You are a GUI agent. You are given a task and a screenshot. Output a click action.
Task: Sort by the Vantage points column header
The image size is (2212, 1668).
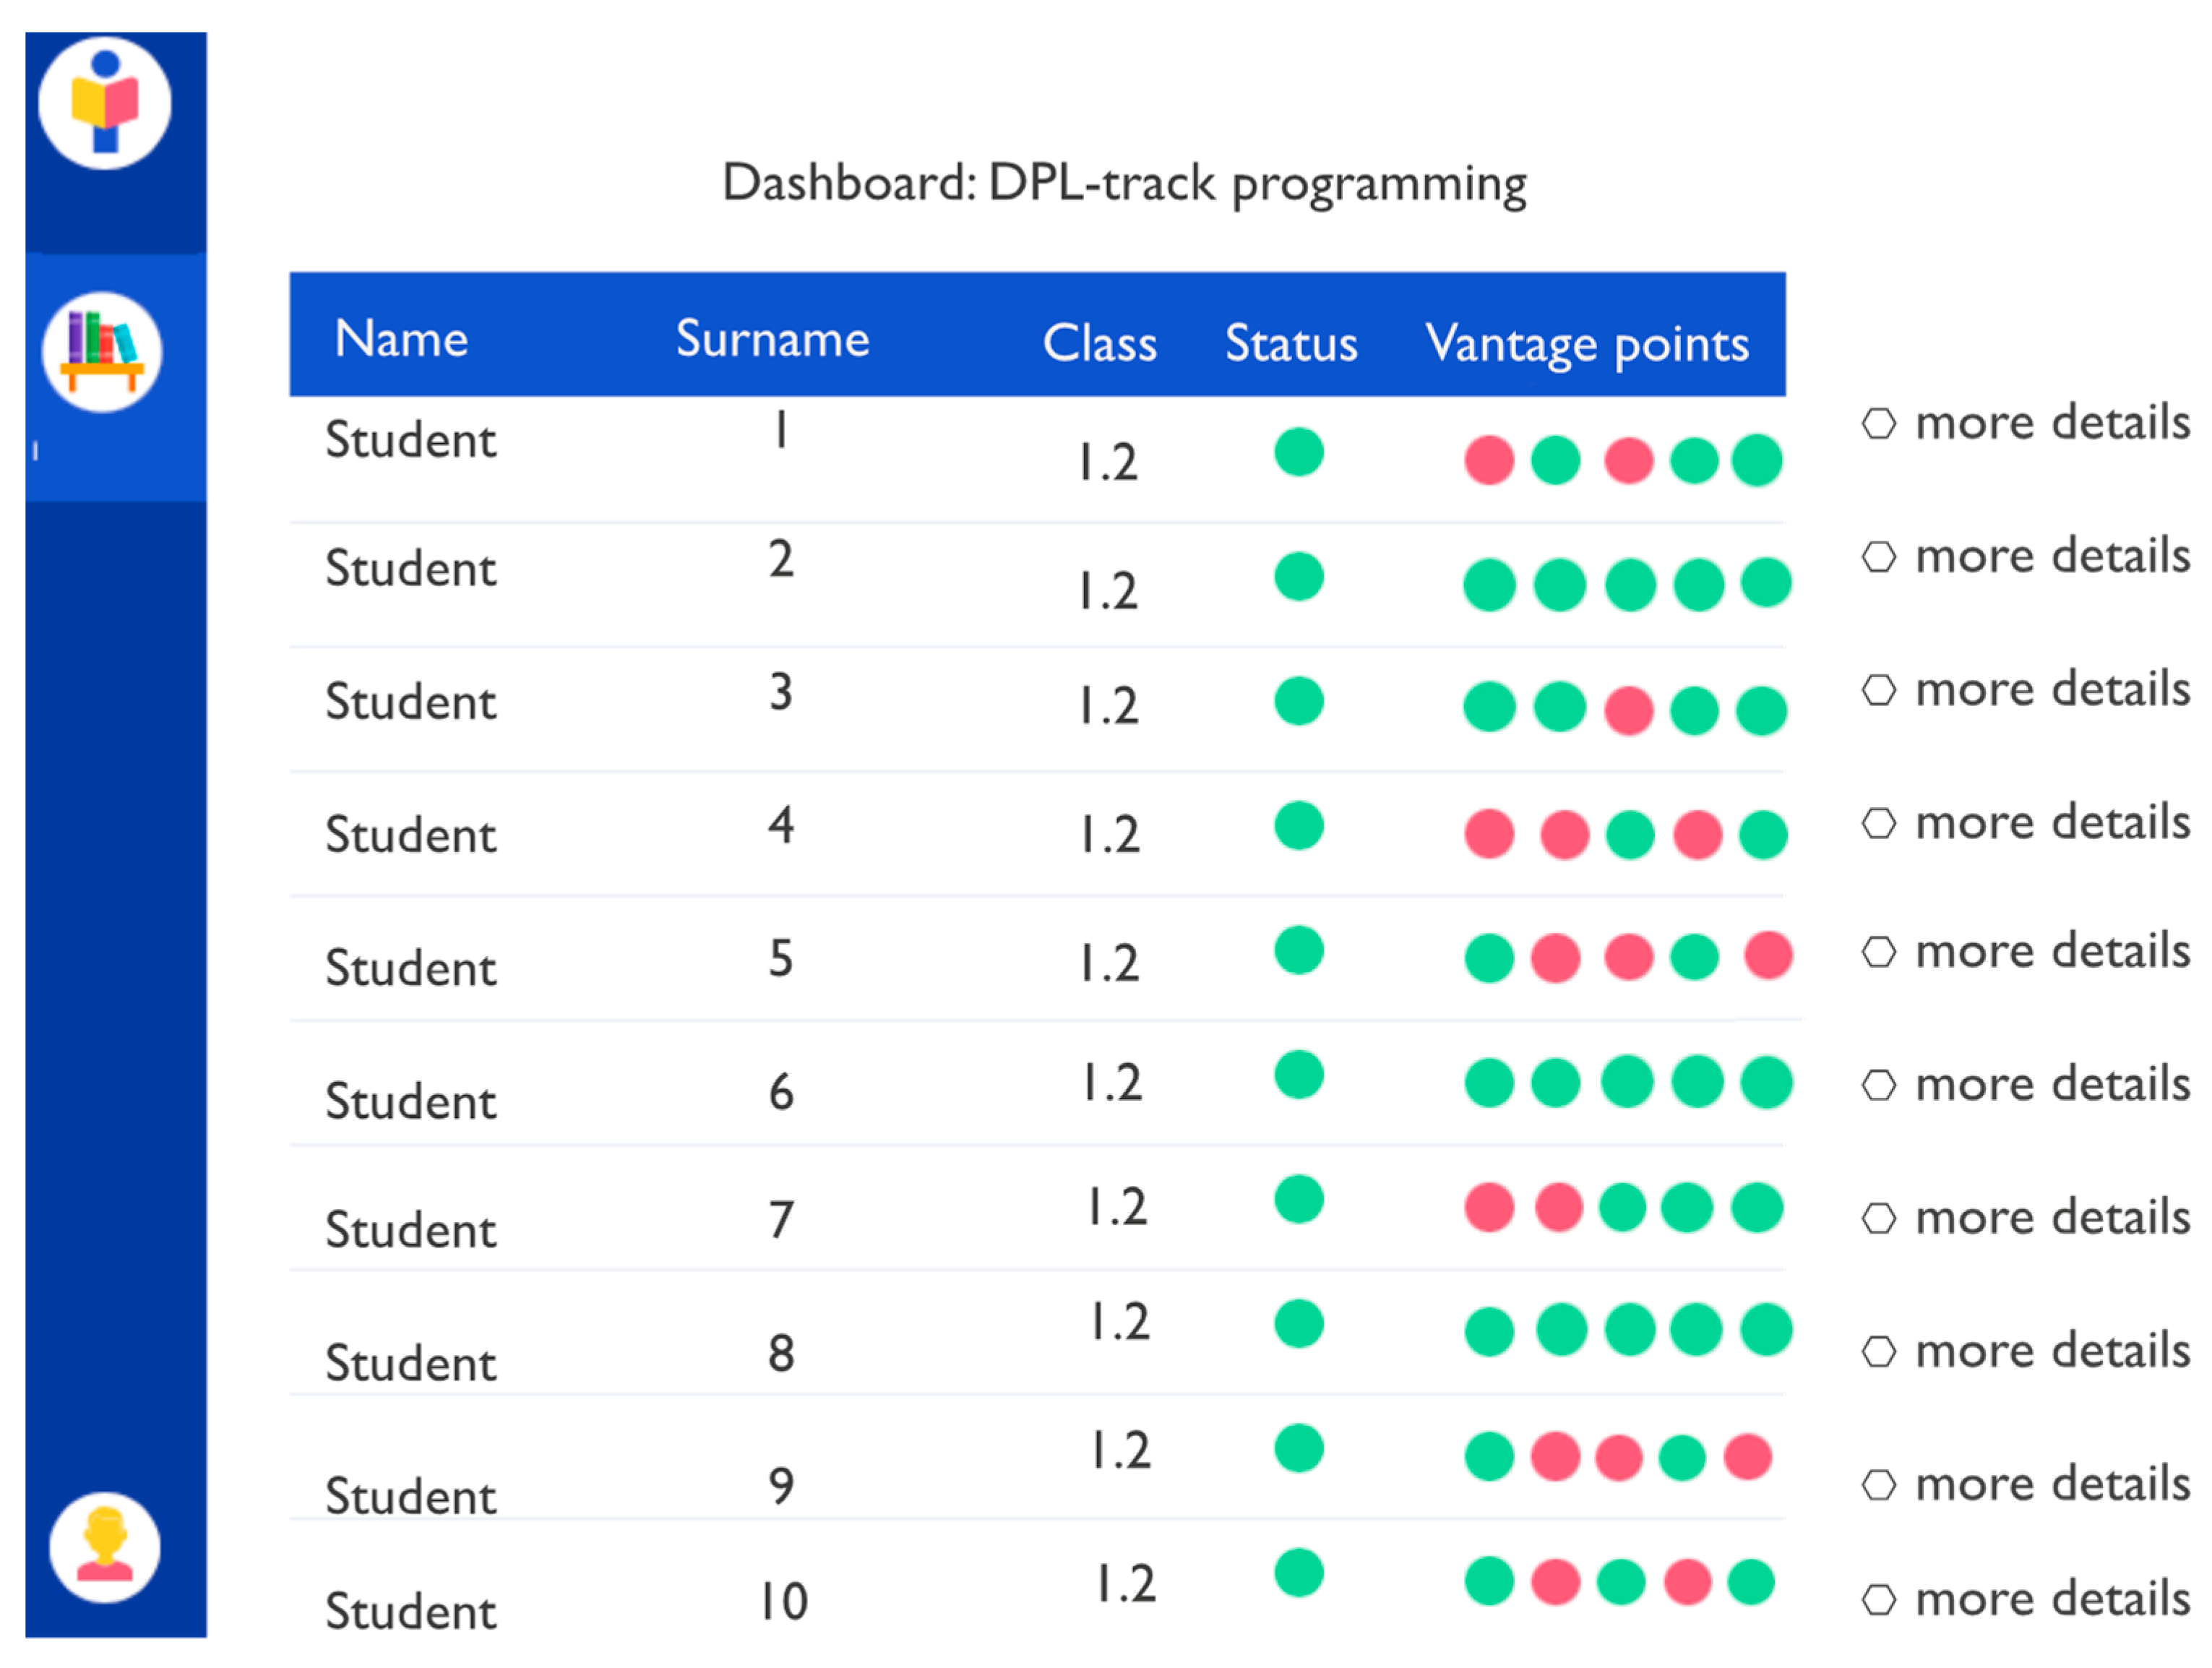(1586, 344)
